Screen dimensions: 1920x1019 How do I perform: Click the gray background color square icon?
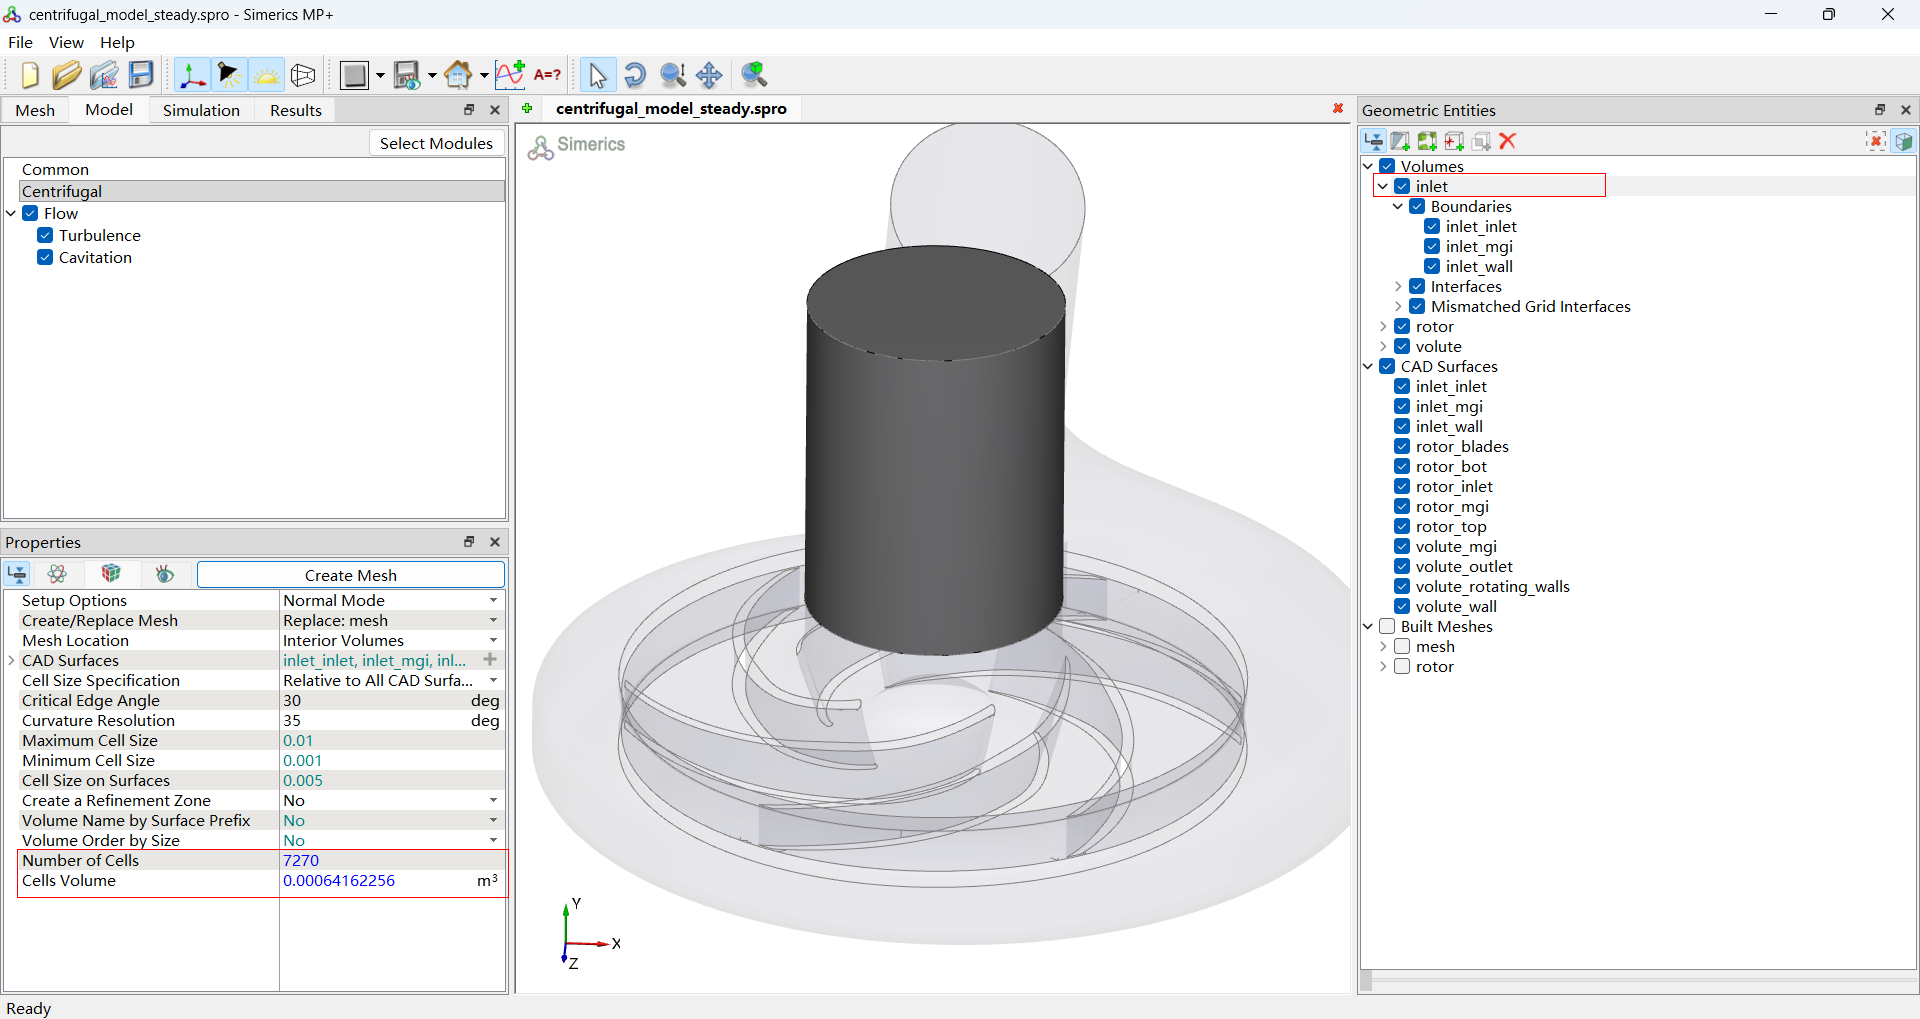[354, 75]
